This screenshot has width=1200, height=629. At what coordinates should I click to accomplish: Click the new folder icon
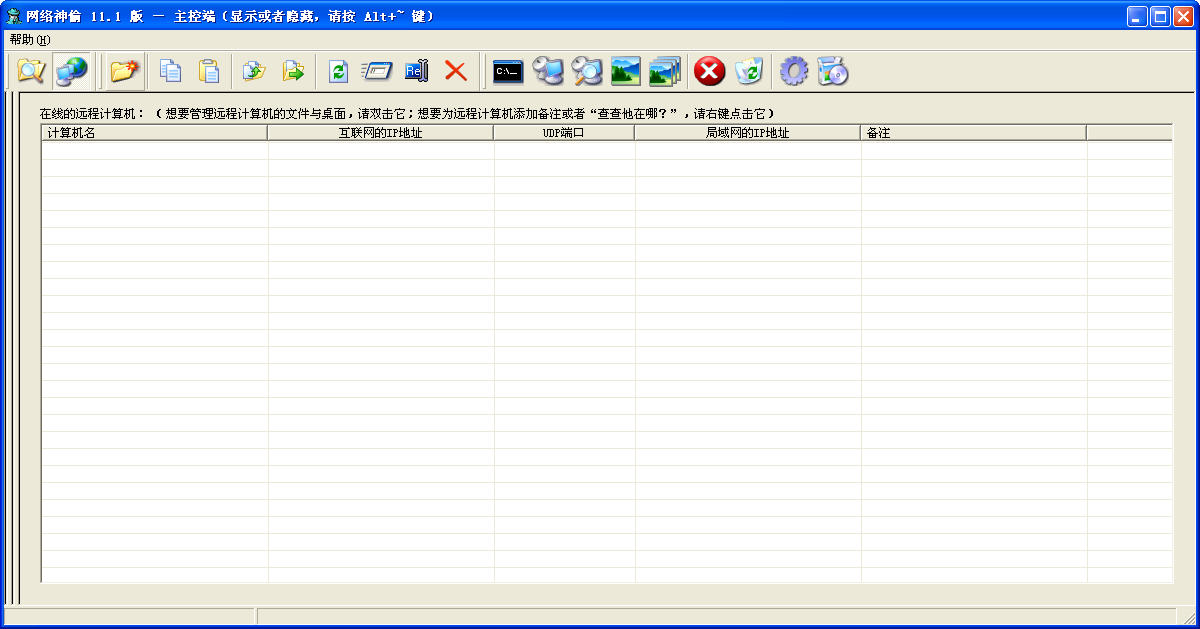pos(125,71)
